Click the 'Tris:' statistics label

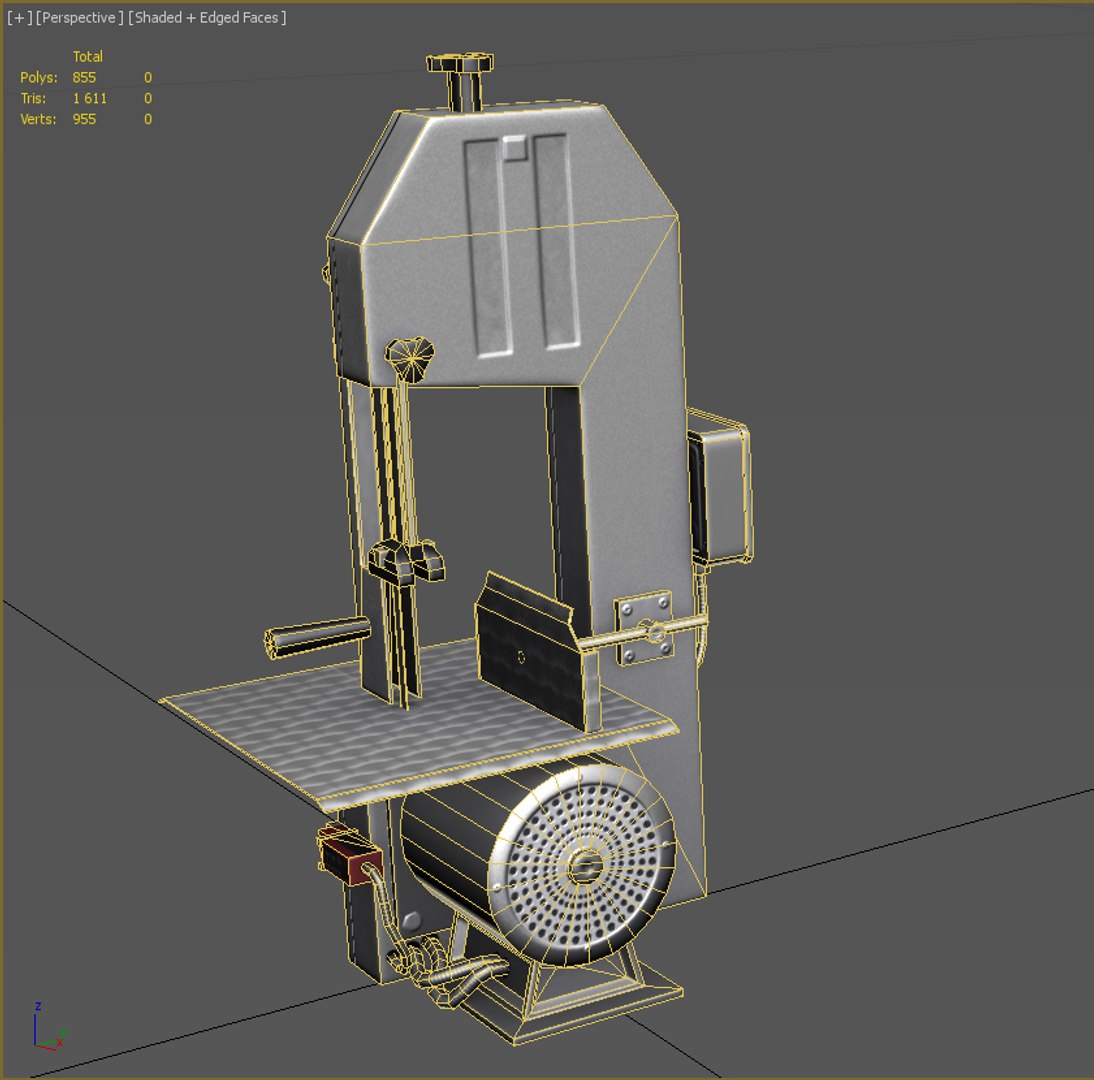click(33, 98)
